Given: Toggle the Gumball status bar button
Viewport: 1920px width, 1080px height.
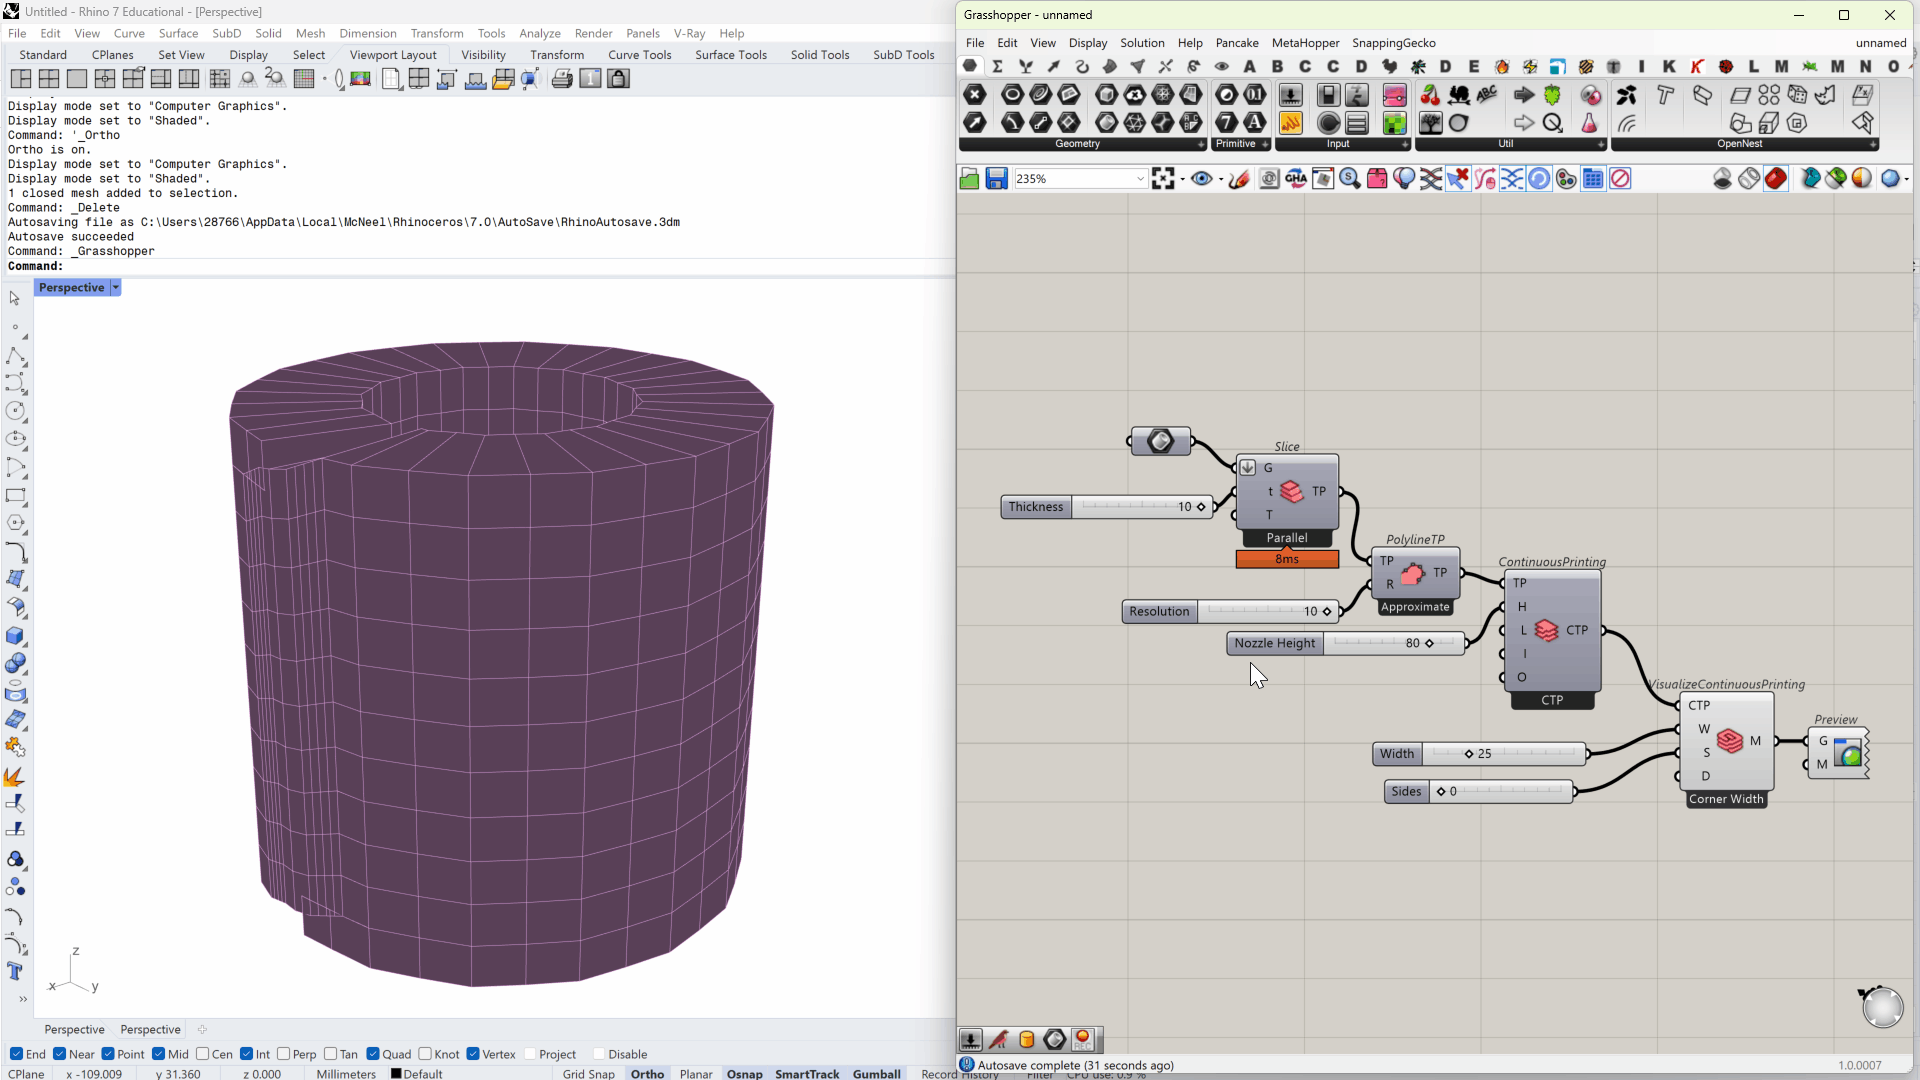Looking at the screenshot, I should 876,1073.
